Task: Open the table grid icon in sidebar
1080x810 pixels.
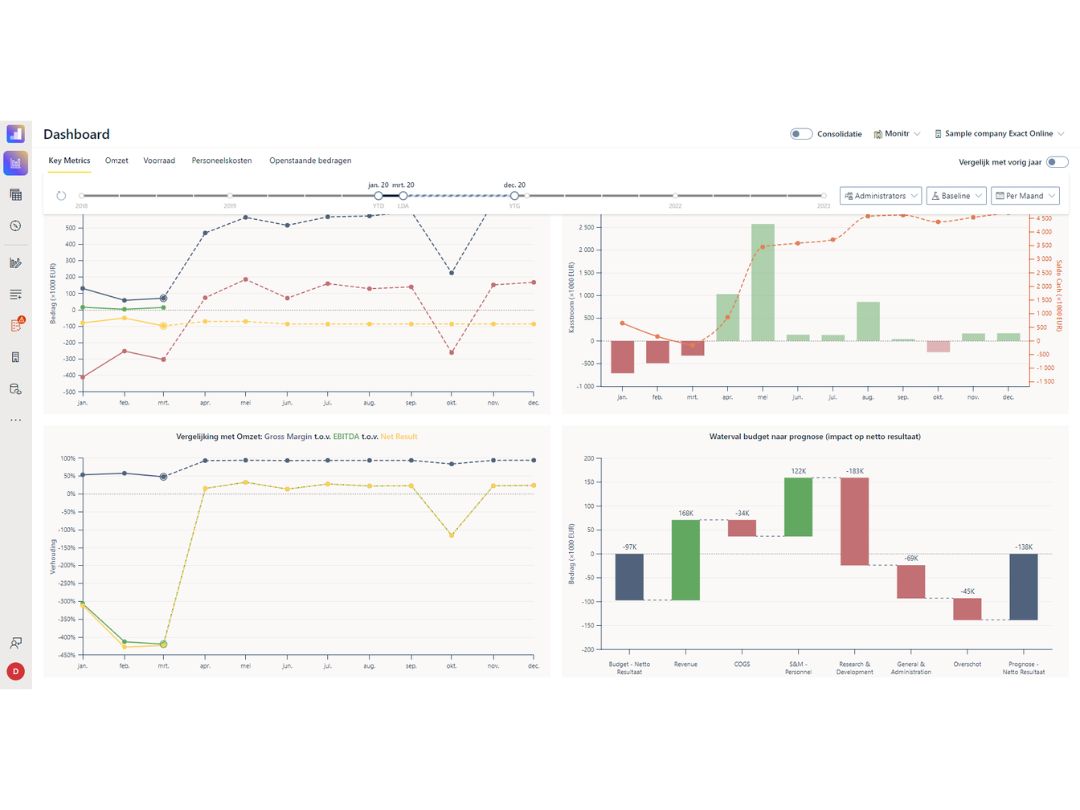Action: pyautogui.click(x=16, y=195)
